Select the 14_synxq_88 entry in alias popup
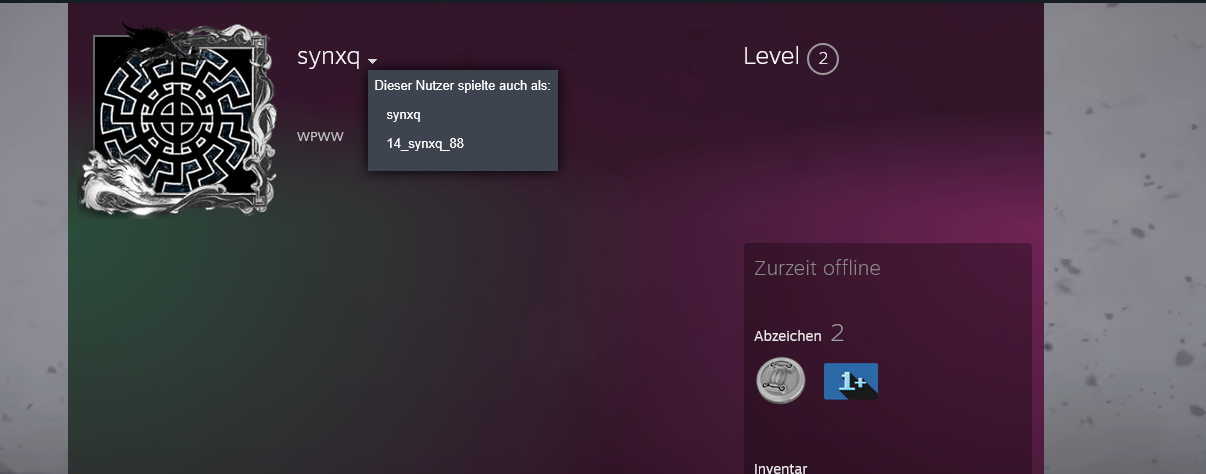 point(425,144)
